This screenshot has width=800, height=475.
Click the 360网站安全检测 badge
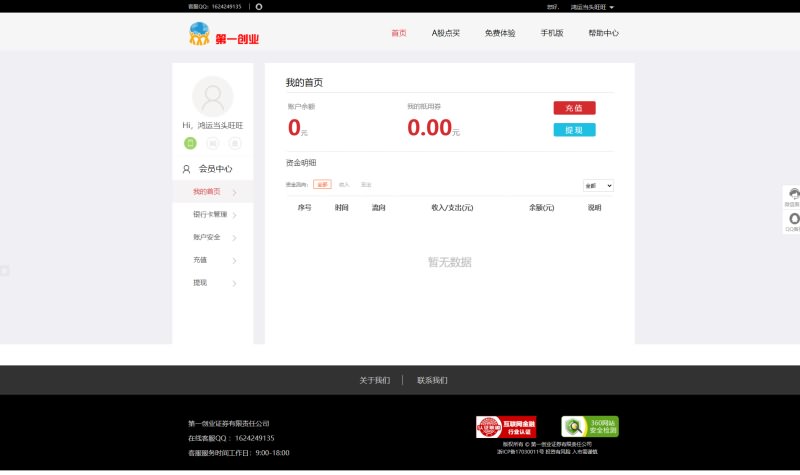point(590,427)
